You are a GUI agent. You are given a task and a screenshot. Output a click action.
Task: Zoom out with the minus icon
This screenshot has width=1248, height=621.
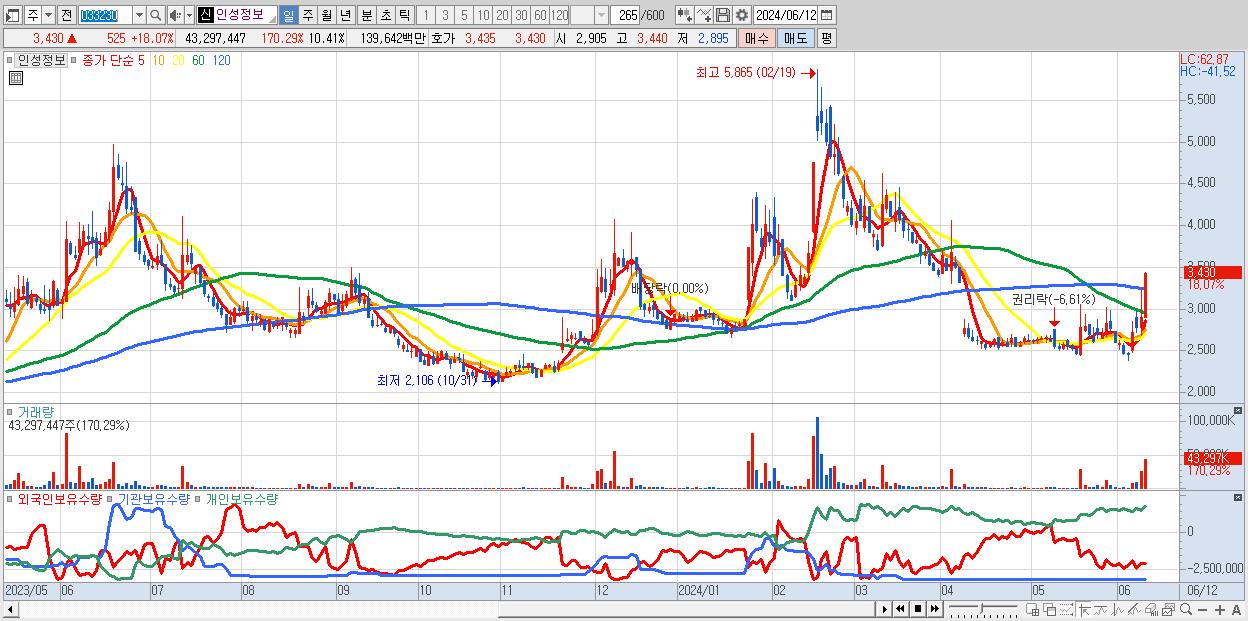click(x=1202, y=609)
